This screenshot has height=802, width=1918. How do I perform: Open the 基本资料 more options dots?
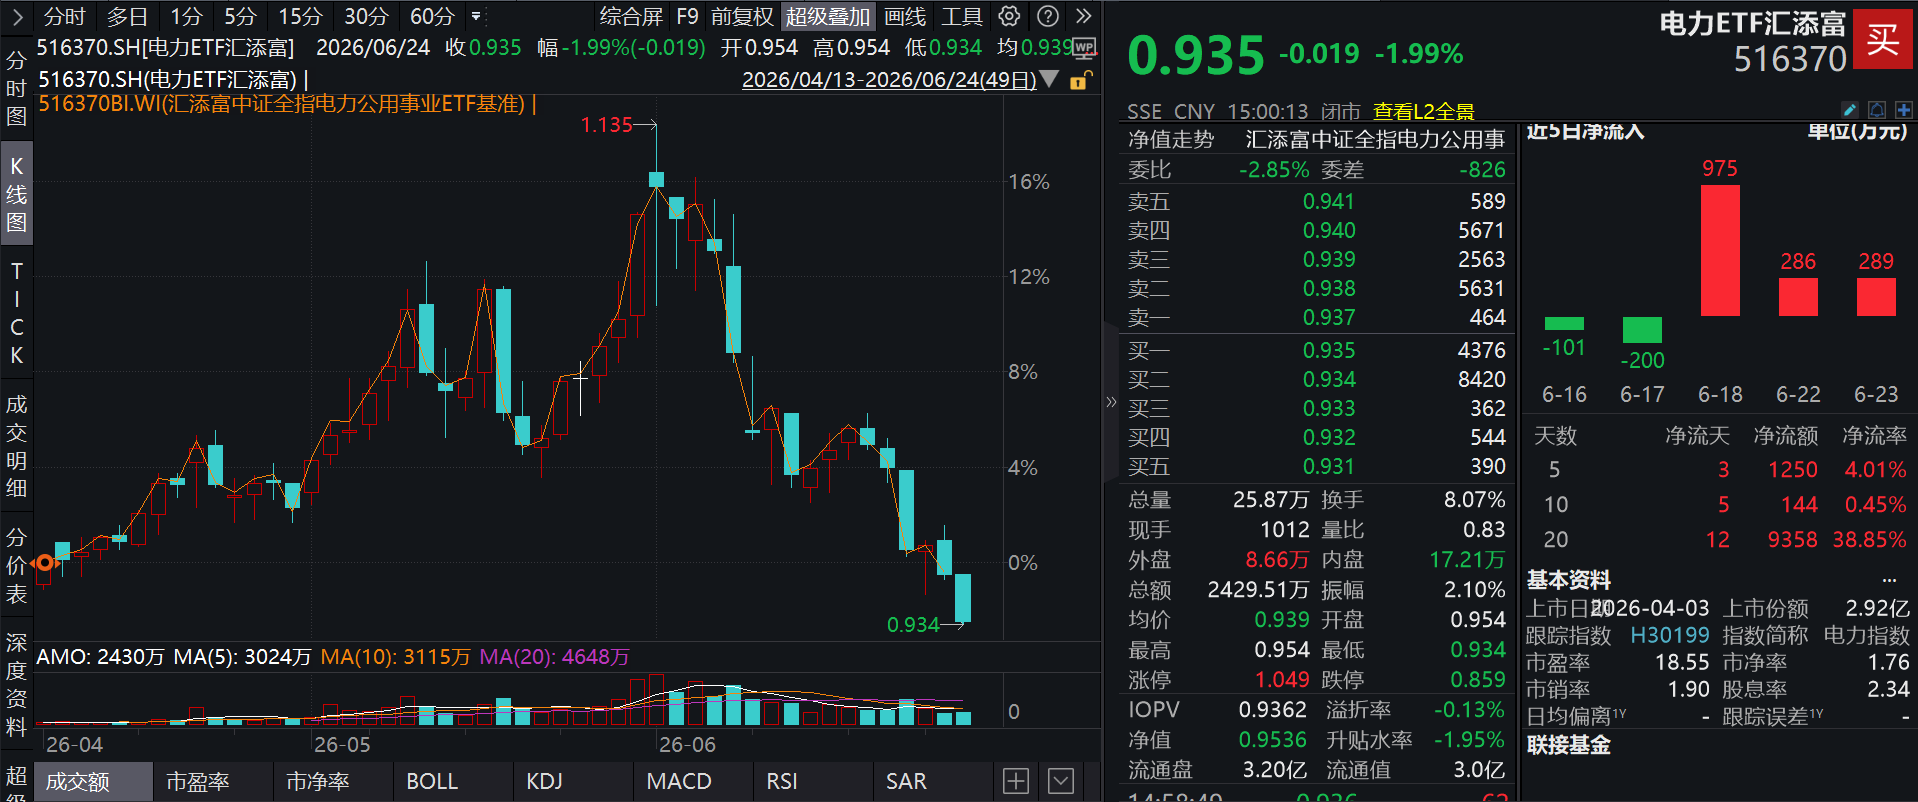[x=1889, y=580]
